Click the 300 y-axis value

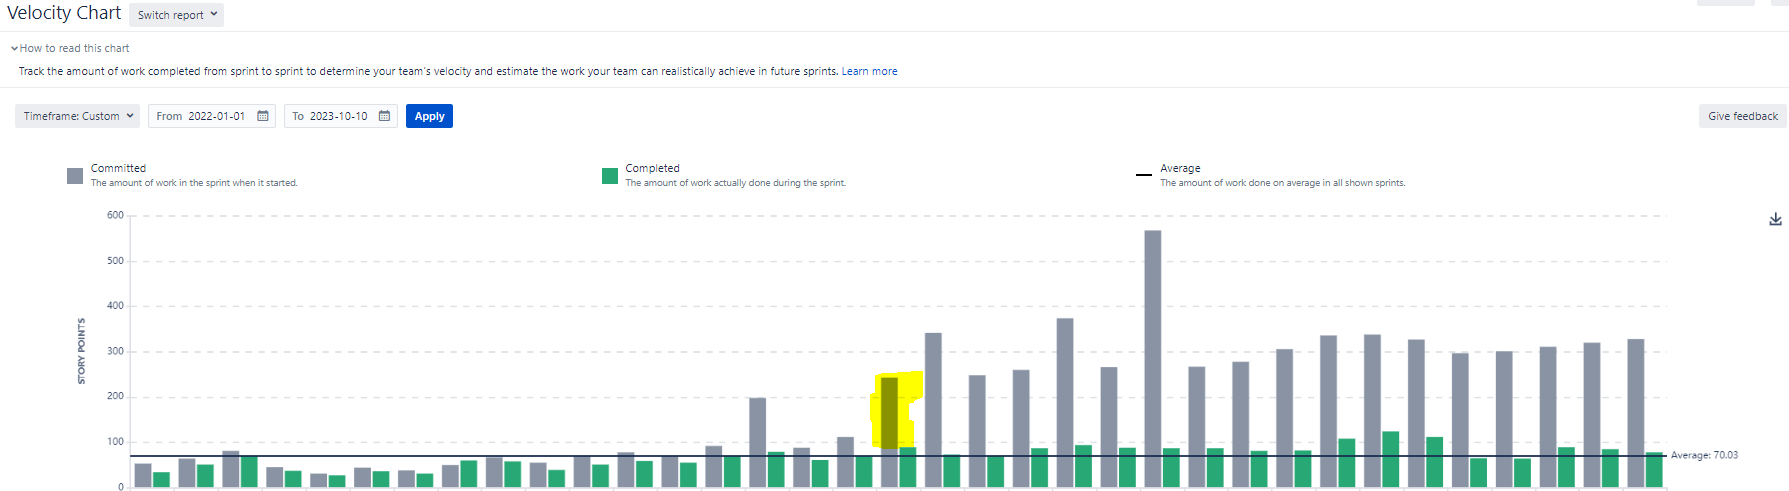(x=115, y=351)
